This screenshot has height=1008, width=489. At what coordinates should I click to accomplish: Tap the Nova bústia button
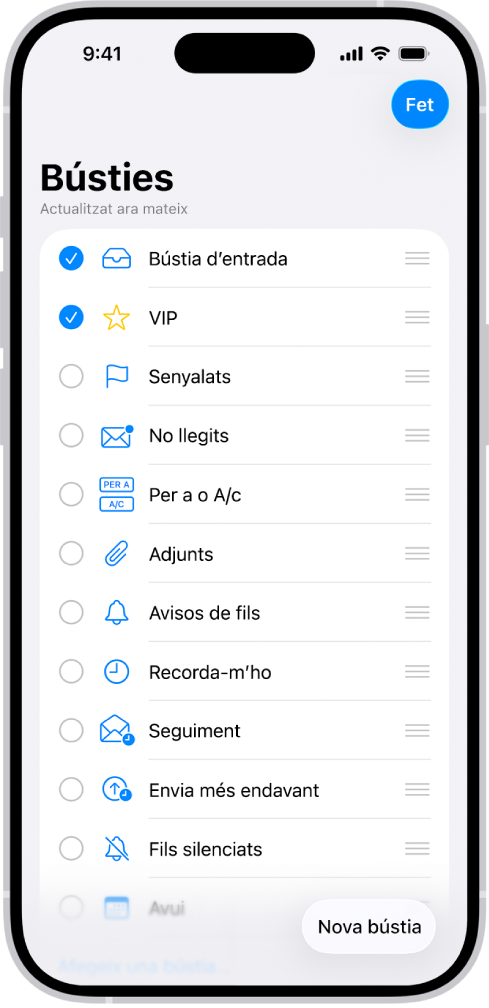point(369,926)
